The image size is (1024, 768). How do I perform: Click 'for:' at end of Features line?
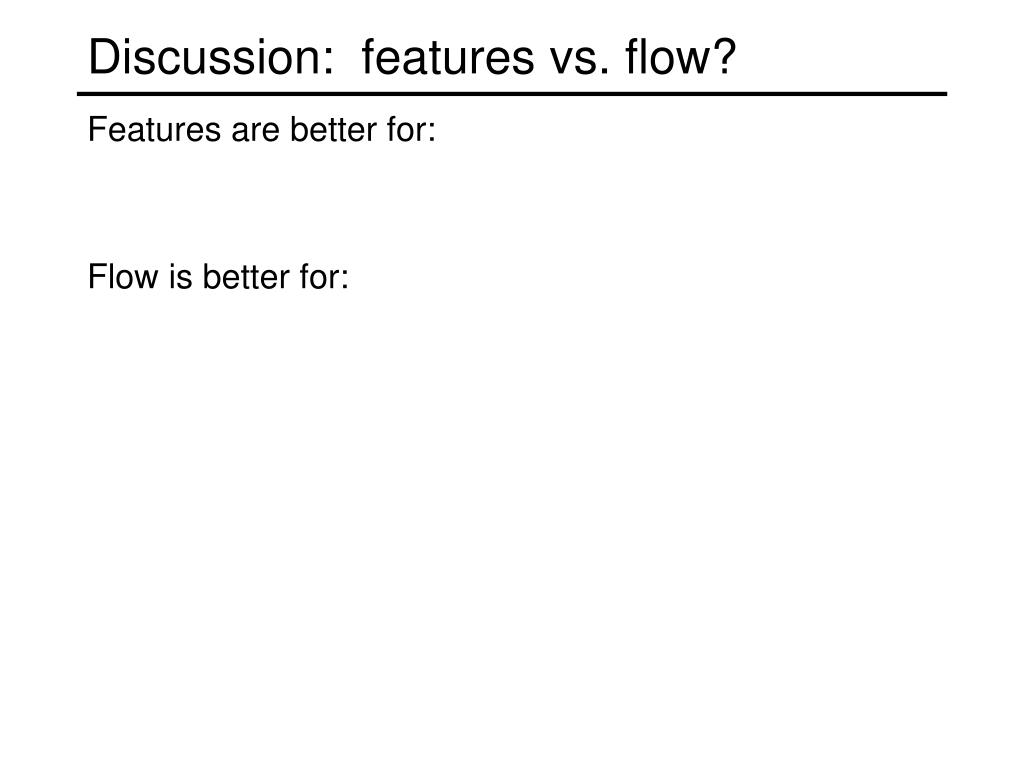pyautogui.click(x=411, y=129)
